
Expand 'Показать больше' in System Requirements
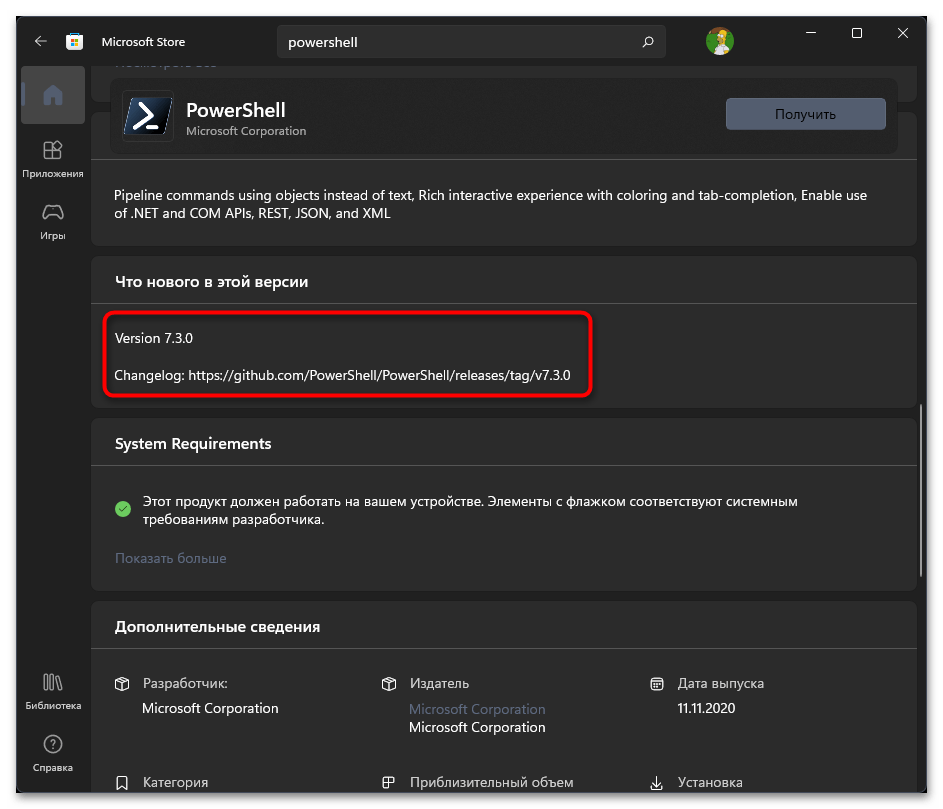click(x=170, y=558)
